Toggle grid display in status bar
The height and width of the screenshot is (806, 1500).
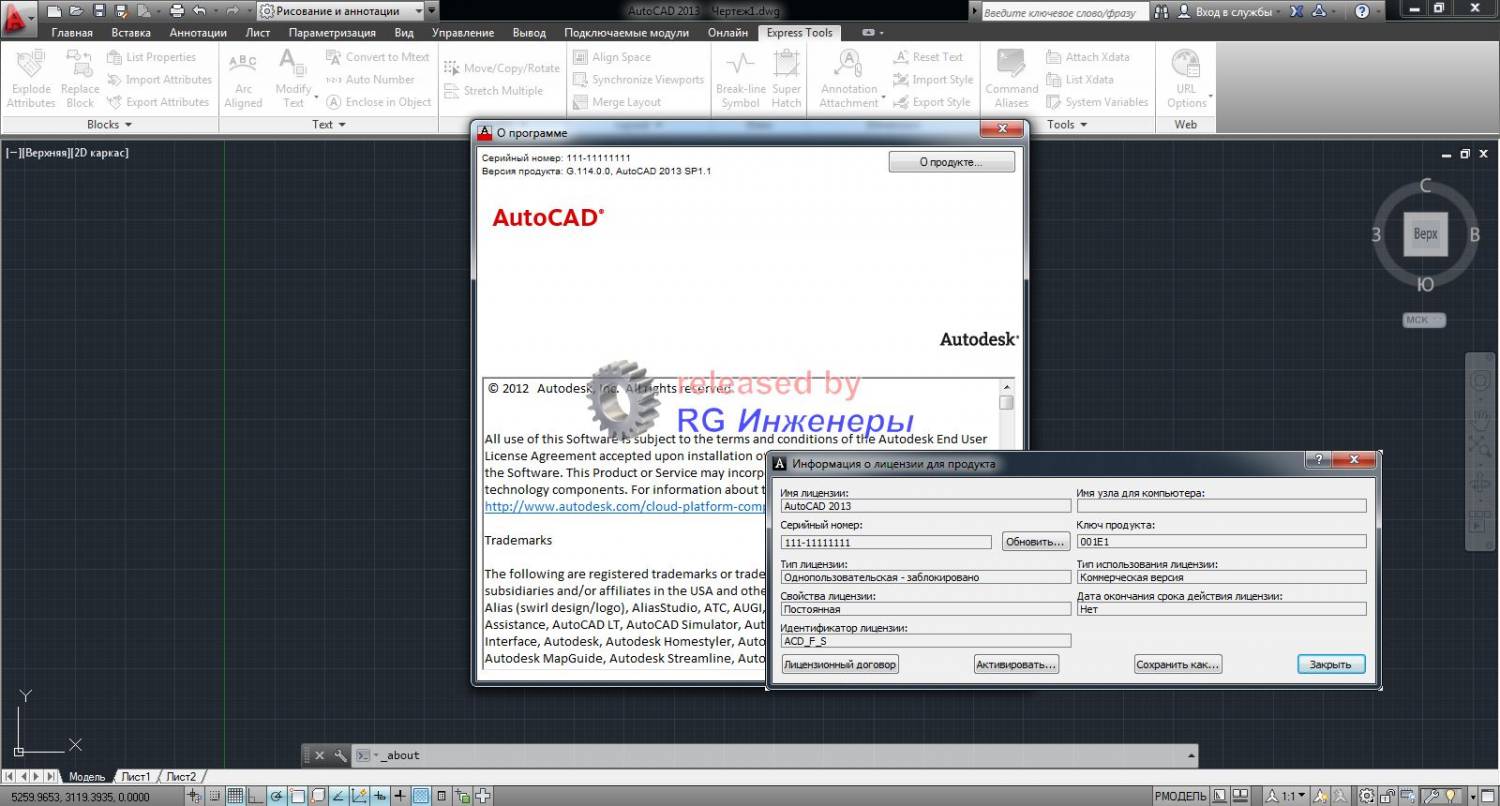click(234, 796)
